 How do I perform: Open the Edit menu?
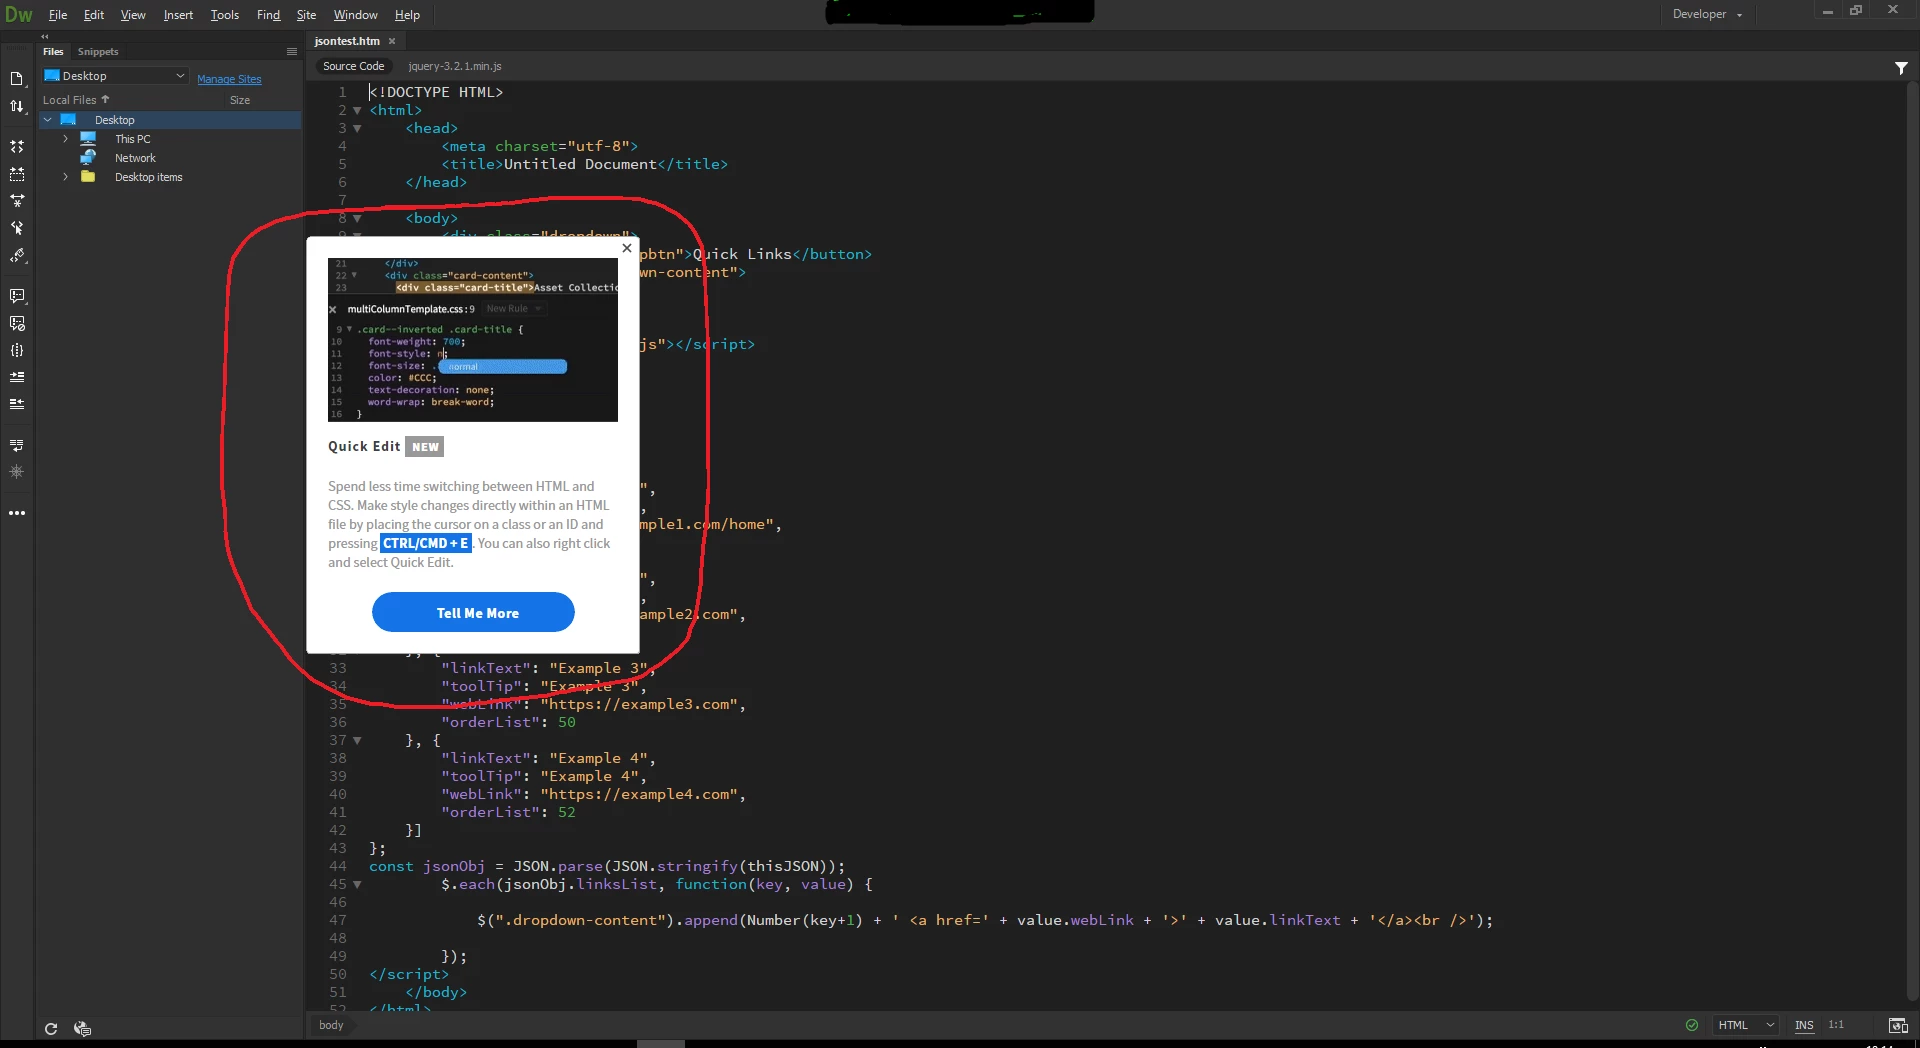coord(94,15)
